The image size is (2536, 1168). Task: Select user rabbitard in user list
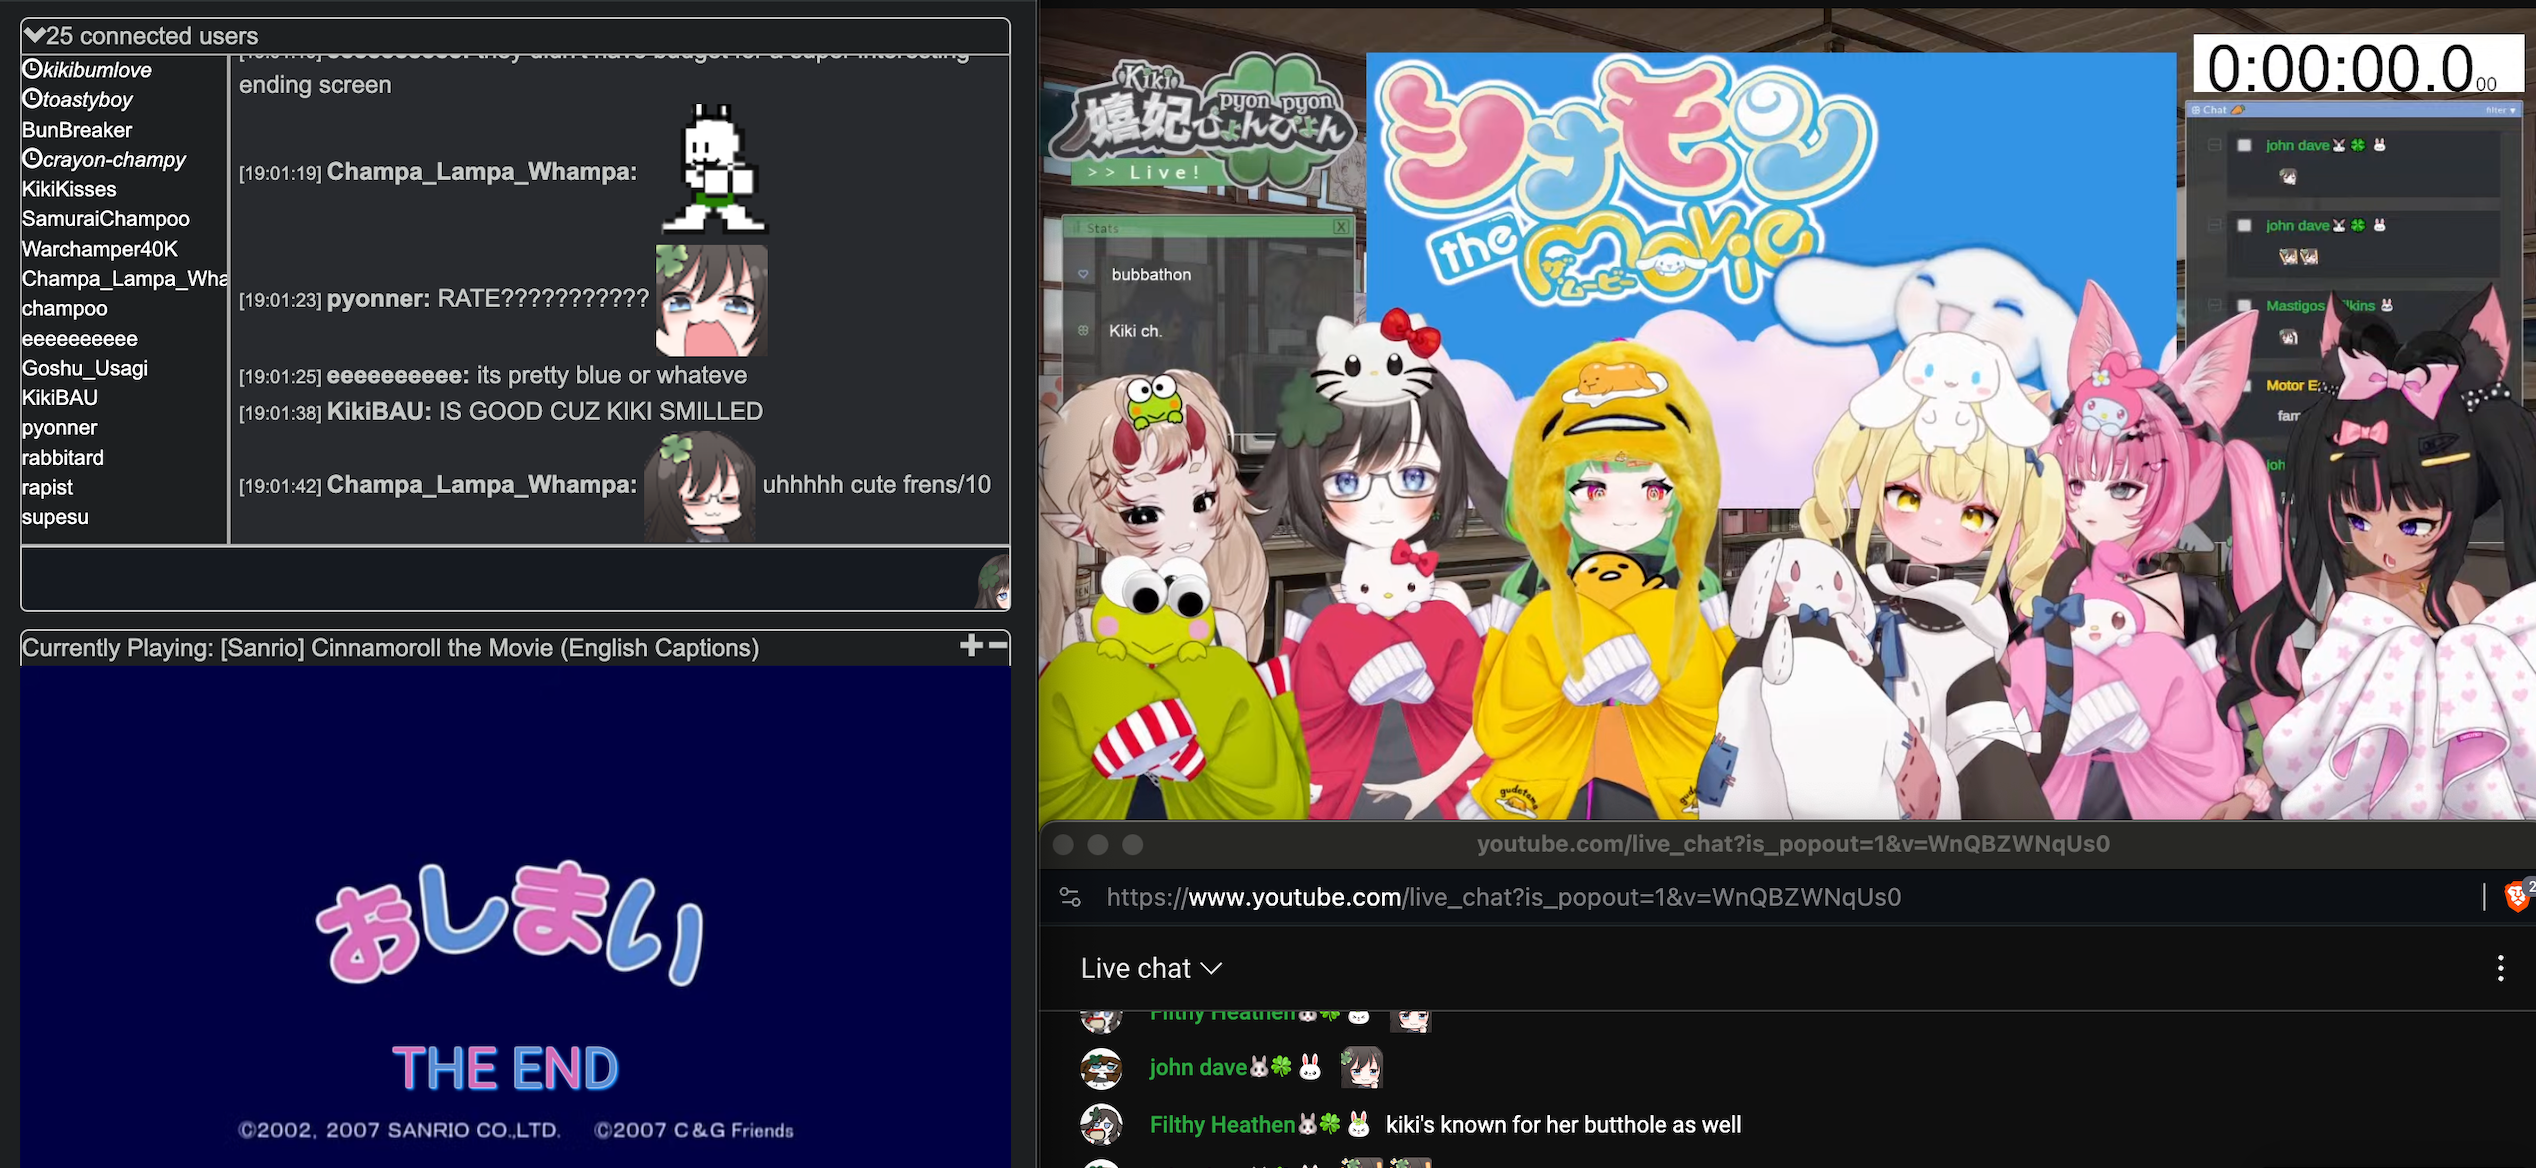(x=63, y=458)
